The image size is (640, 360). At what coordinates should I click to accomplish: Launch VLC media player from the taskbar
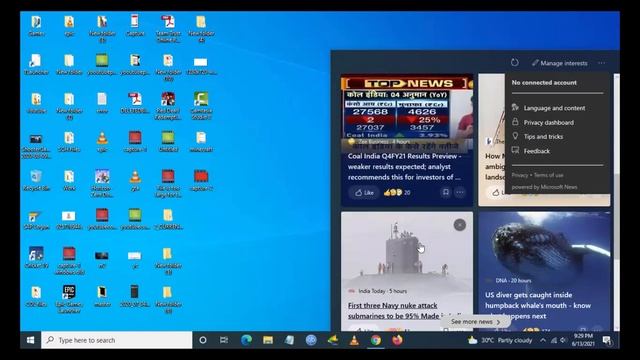(x=354, y=340)
